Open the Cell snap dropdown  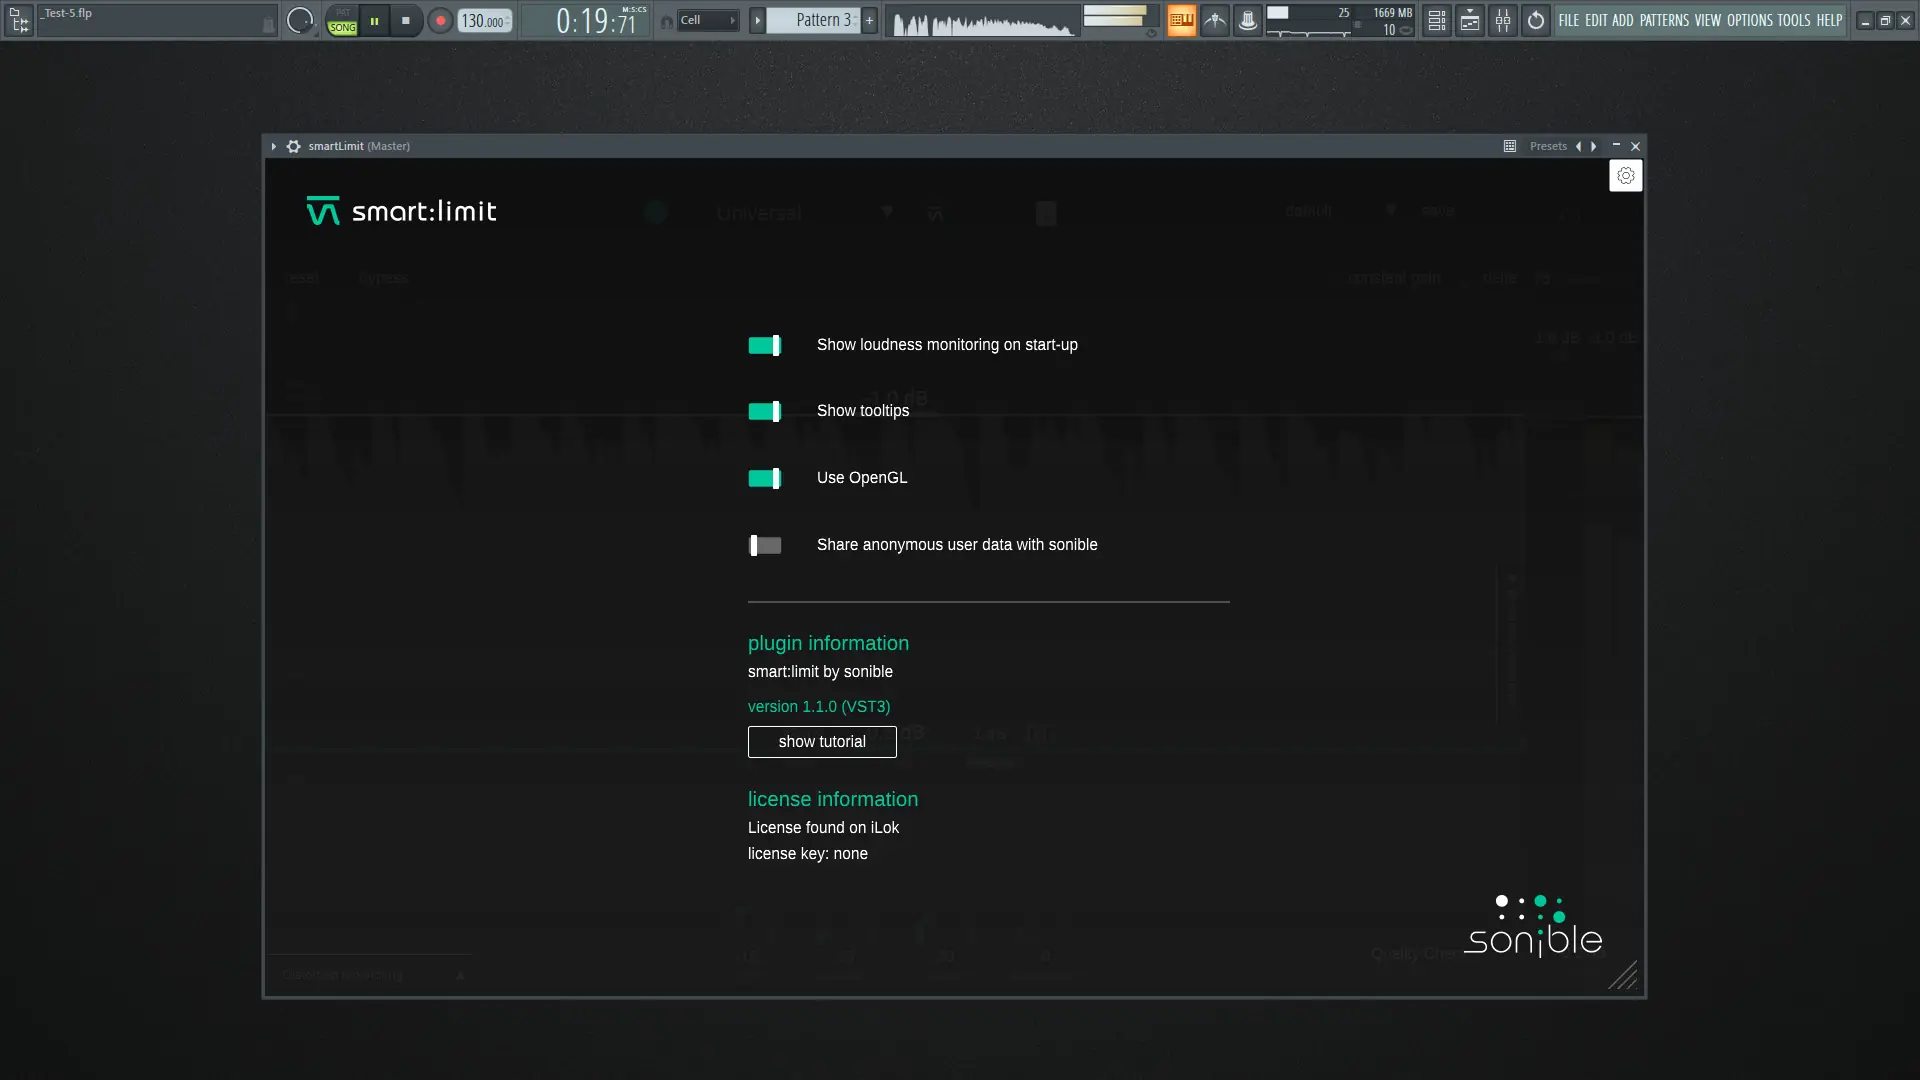coord(708,20)
